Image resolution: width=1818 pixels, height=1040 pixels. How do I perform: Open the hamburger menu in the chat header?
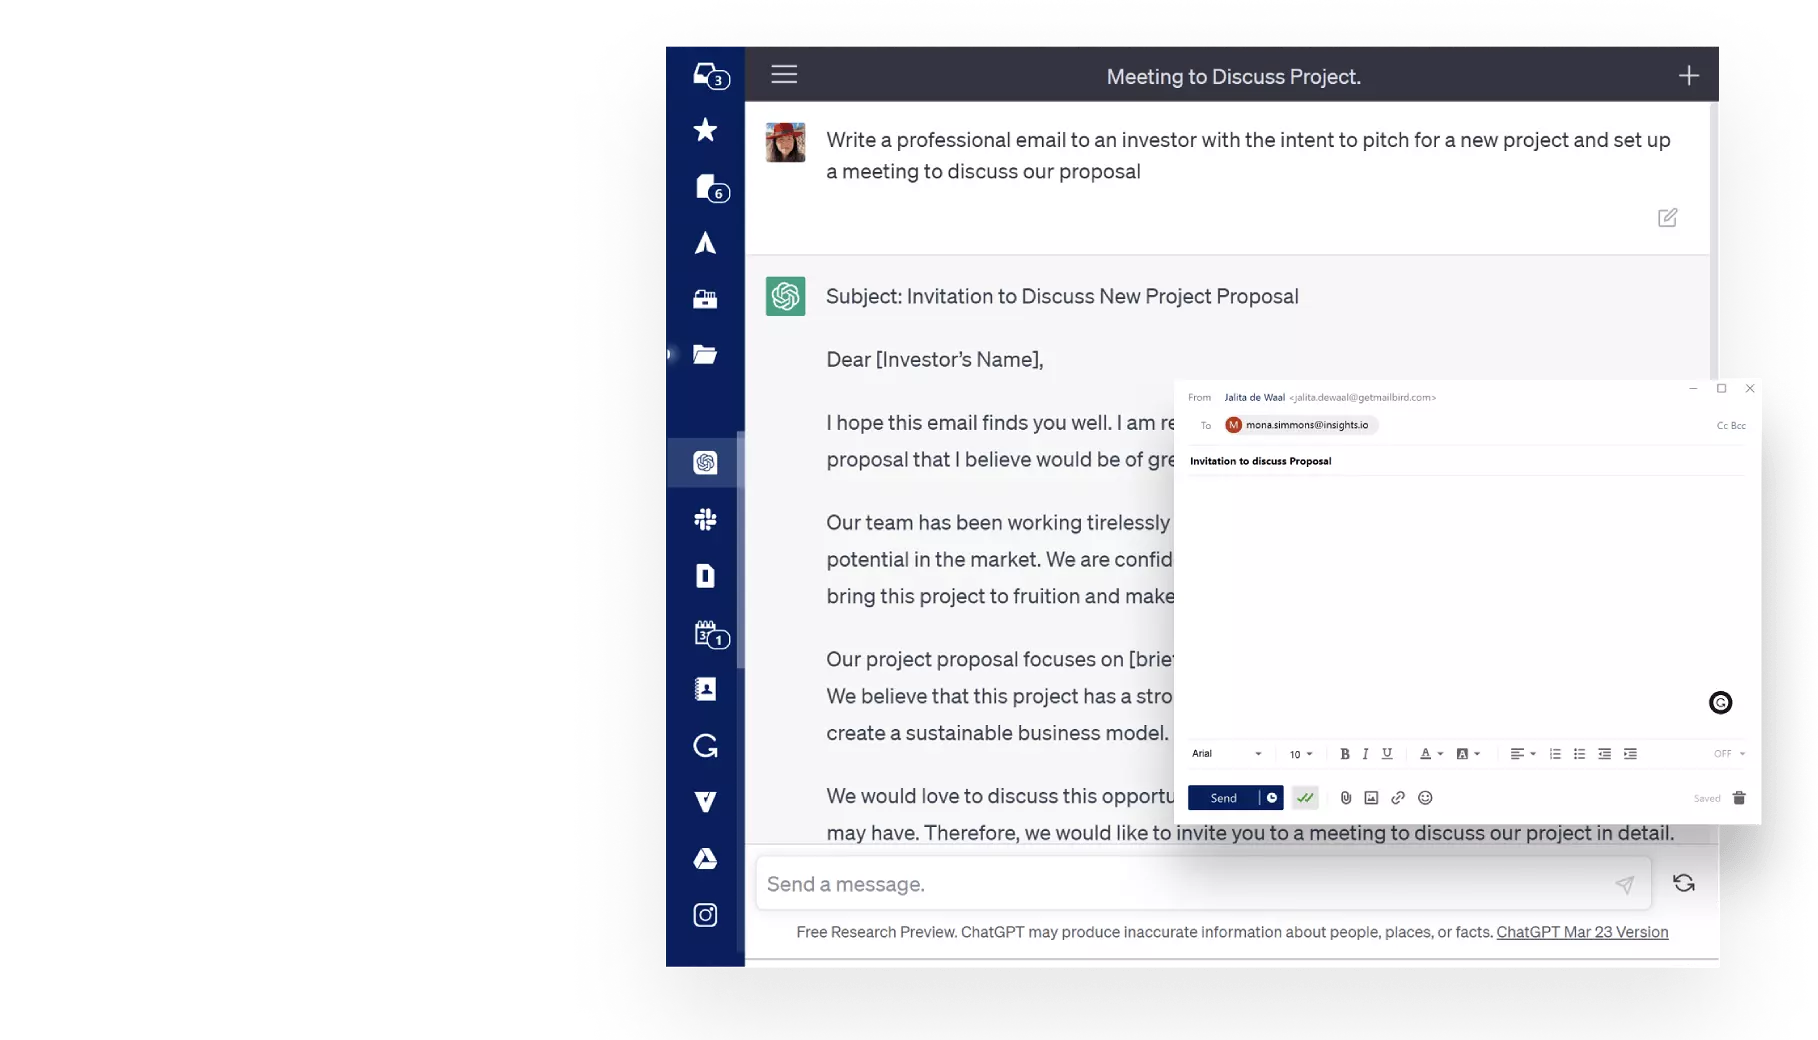[784, 74]
